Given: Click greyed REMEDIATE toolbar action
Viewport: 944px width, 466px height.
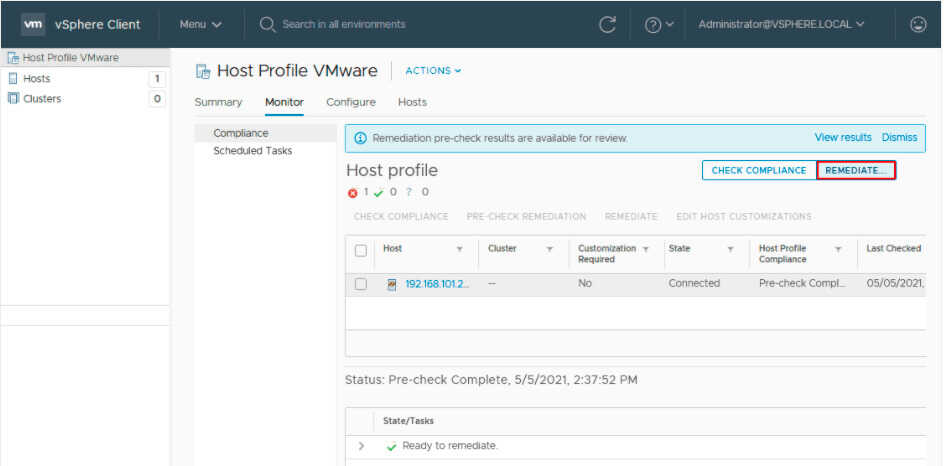Looking at the screenshot, I should pos(631,216).
